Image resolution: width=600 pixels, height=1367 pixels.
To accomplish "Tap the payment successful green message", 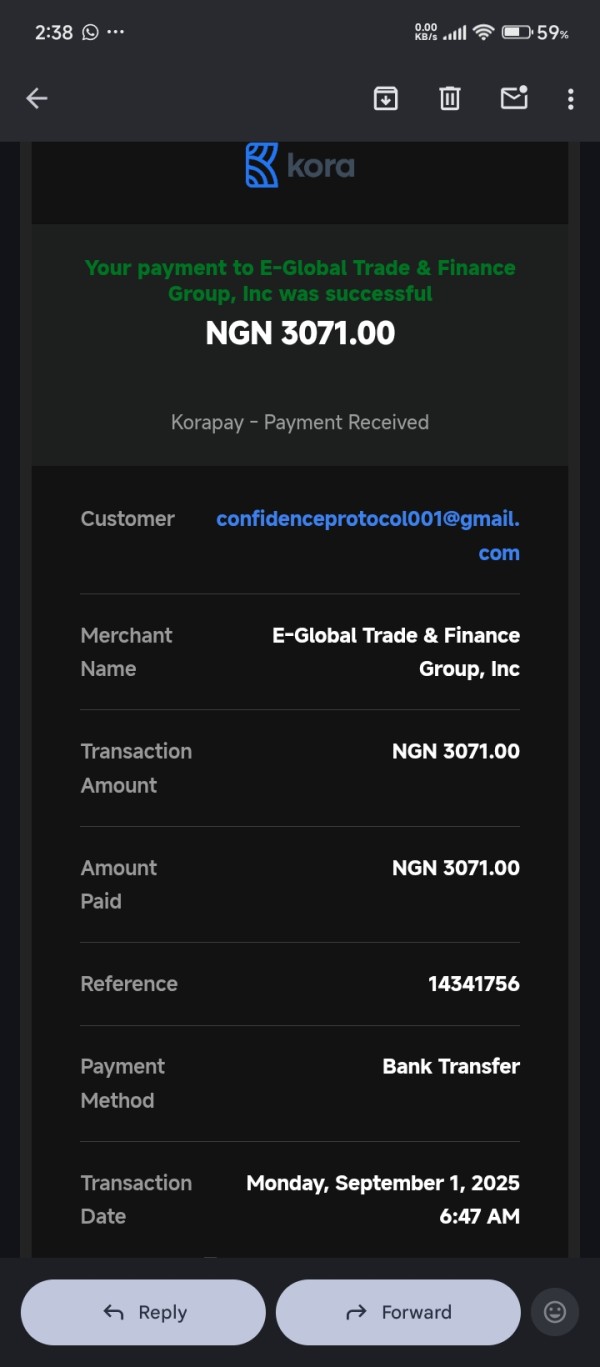I will (300, 281).
